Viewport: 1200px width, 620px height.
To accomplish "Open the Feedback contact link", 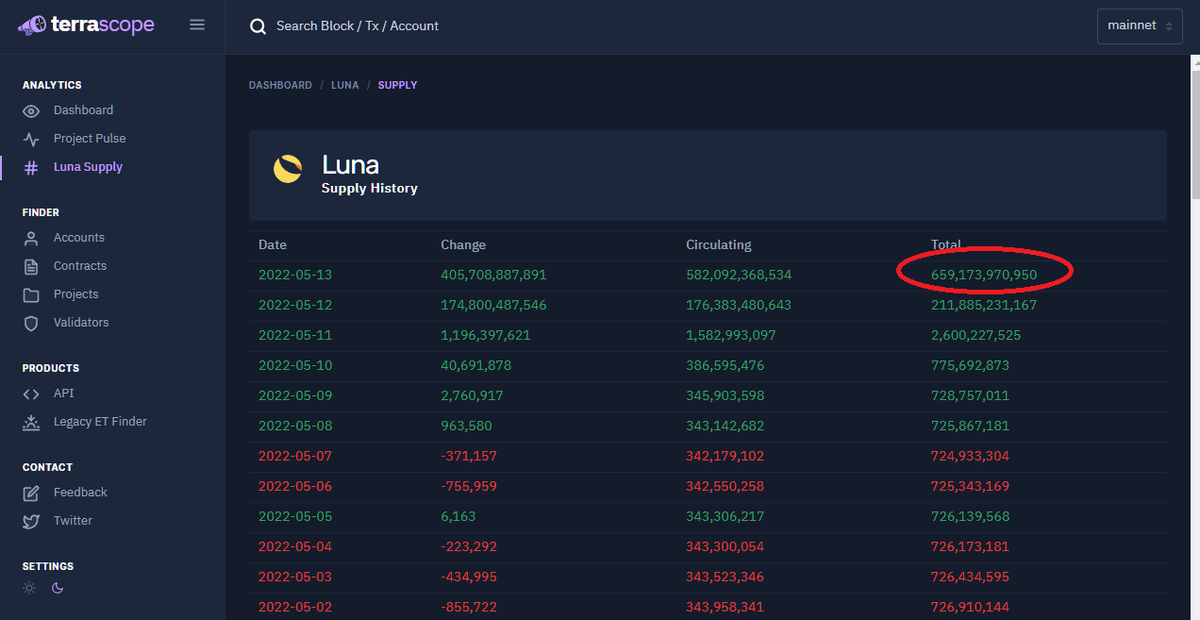I will tap(80, 492).
